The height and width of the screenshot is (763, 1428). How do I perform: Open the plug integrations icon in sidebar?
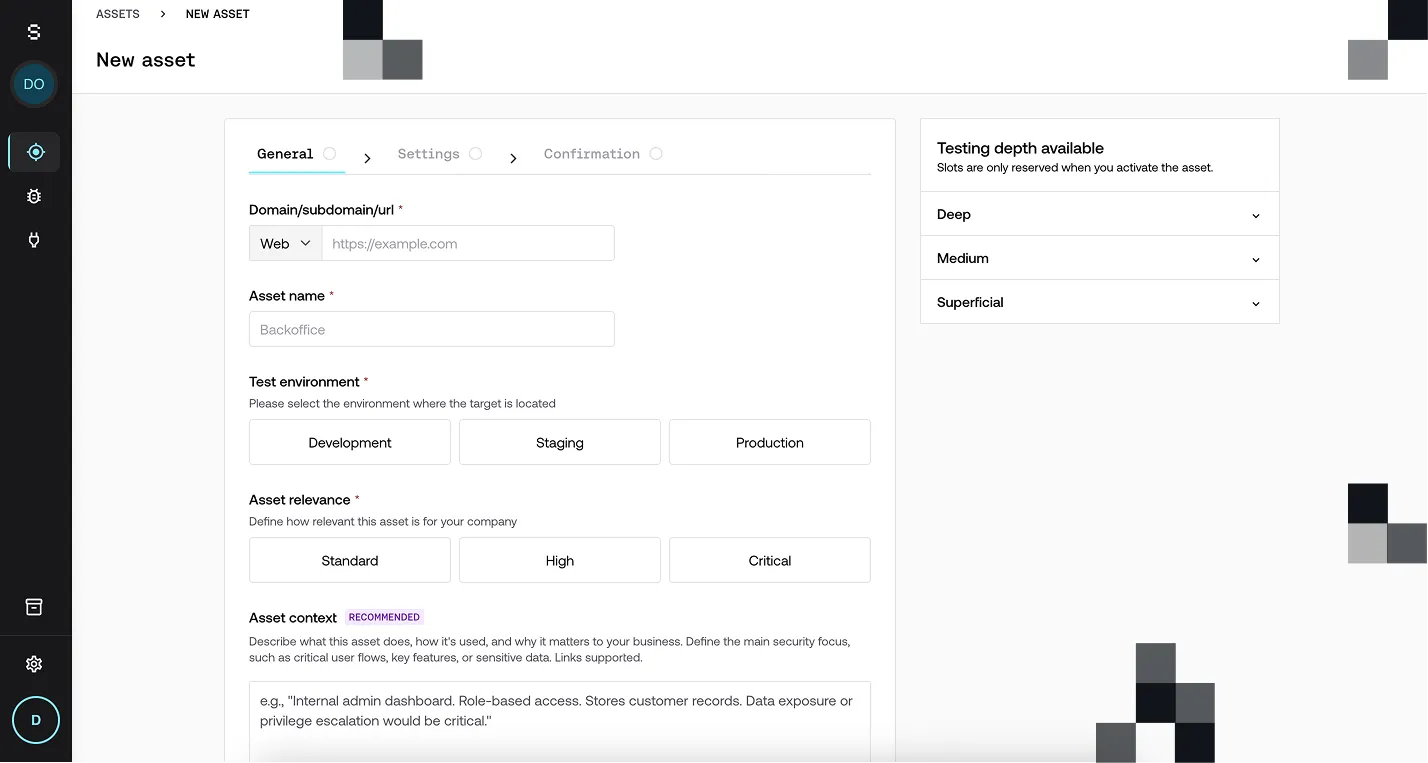[34, 240]
